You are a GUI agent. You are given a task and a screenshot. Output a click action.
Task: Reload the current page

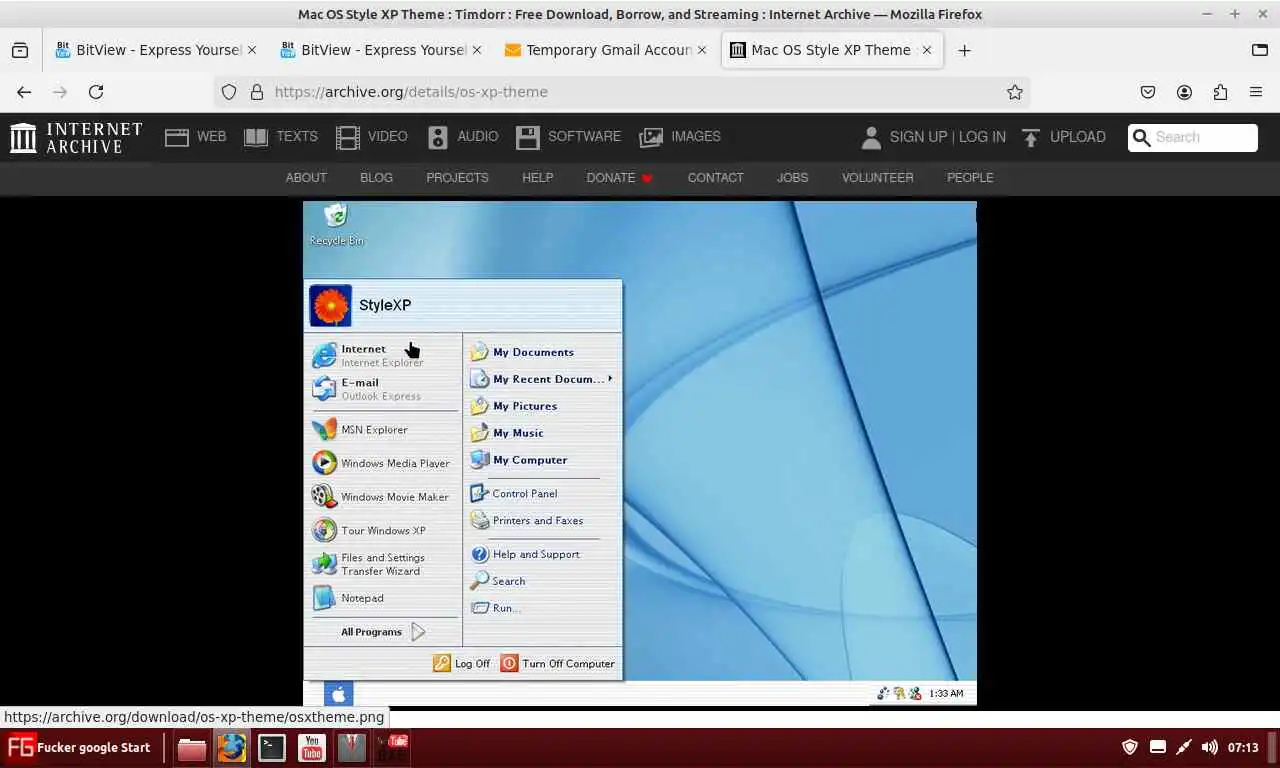(96, 92)
